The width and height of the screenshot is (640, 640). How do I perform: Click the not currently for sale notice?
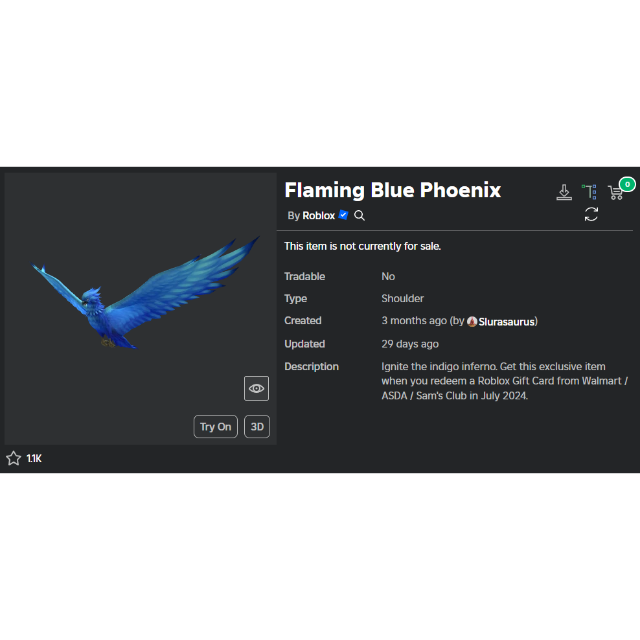click(x=362, y=246)
